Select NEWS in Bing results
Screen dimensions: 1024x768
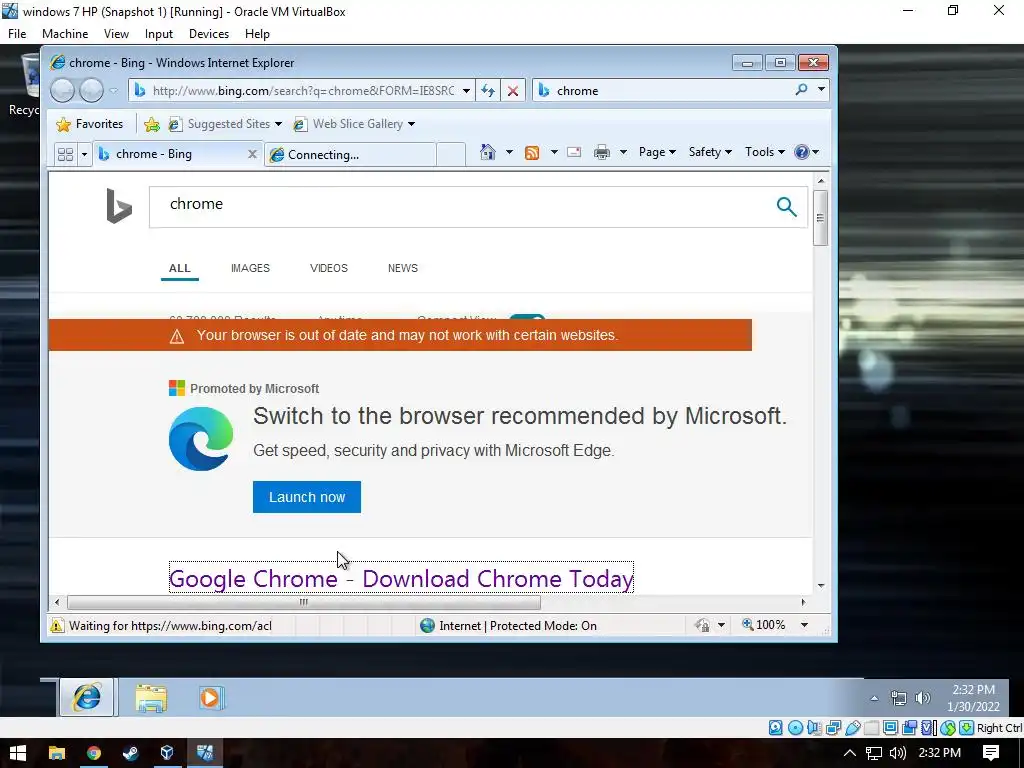pyautogui.click(x=403, y=268)
